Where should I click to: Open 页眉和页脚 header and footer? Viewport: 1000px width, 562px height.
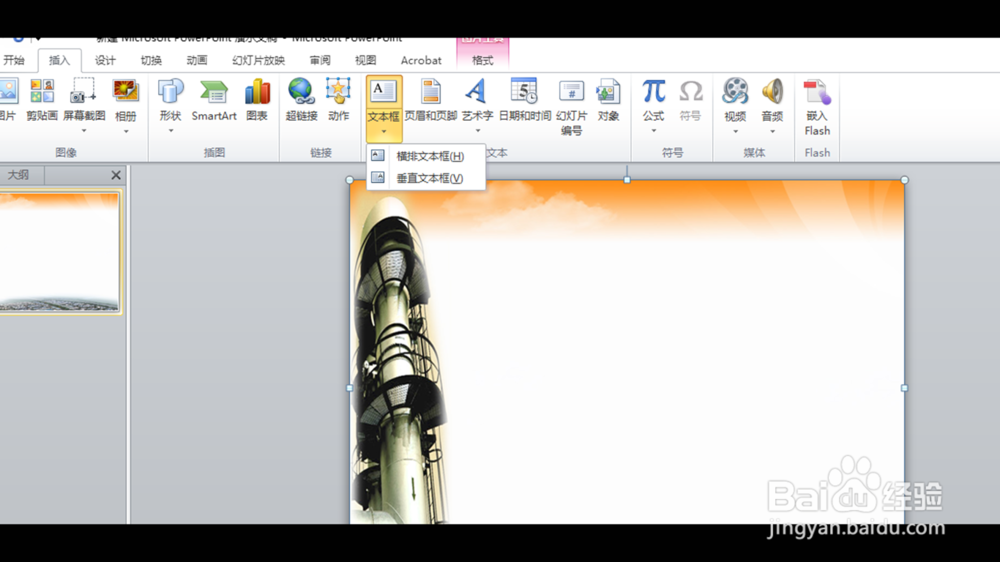[430, 100]
